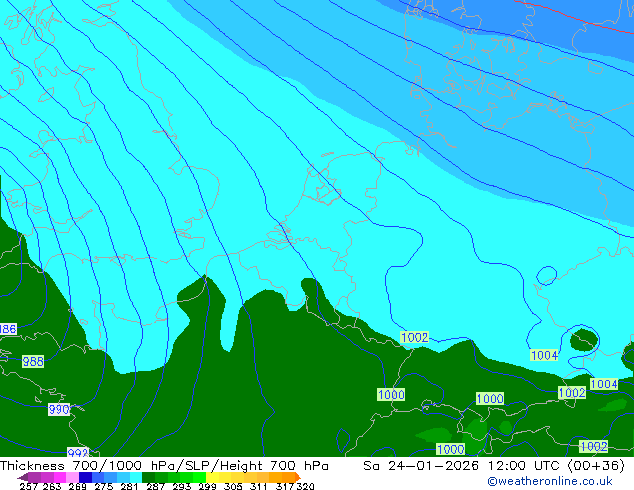Click the weatheronline.co.uk link
634x490 pixels.
[x=550, y=481]
